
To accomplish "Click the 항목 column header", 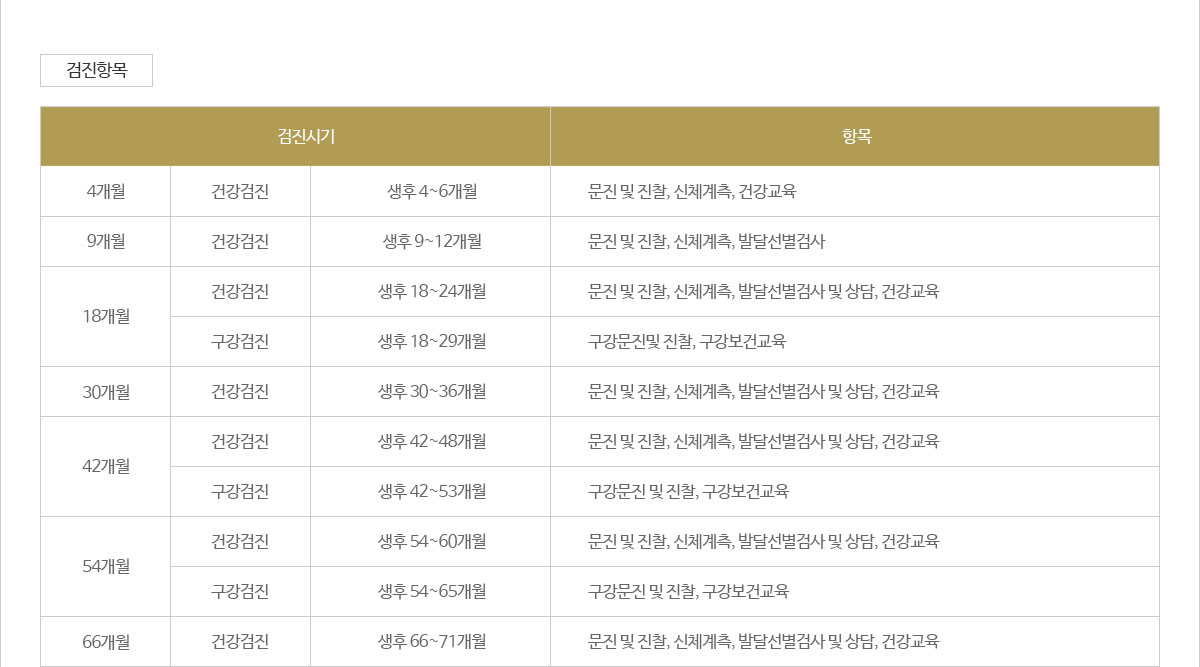I will [x=855, y=137].
